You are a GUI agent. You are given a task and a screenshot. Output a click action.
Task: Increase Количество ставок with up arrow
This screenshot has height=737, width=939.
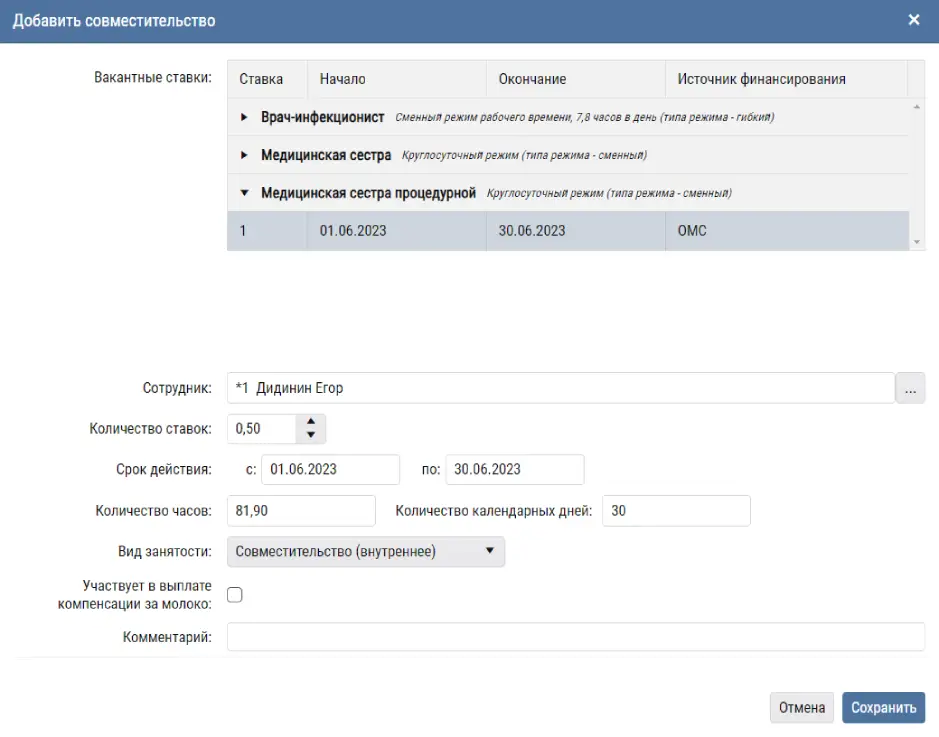[x=311, y=422]
